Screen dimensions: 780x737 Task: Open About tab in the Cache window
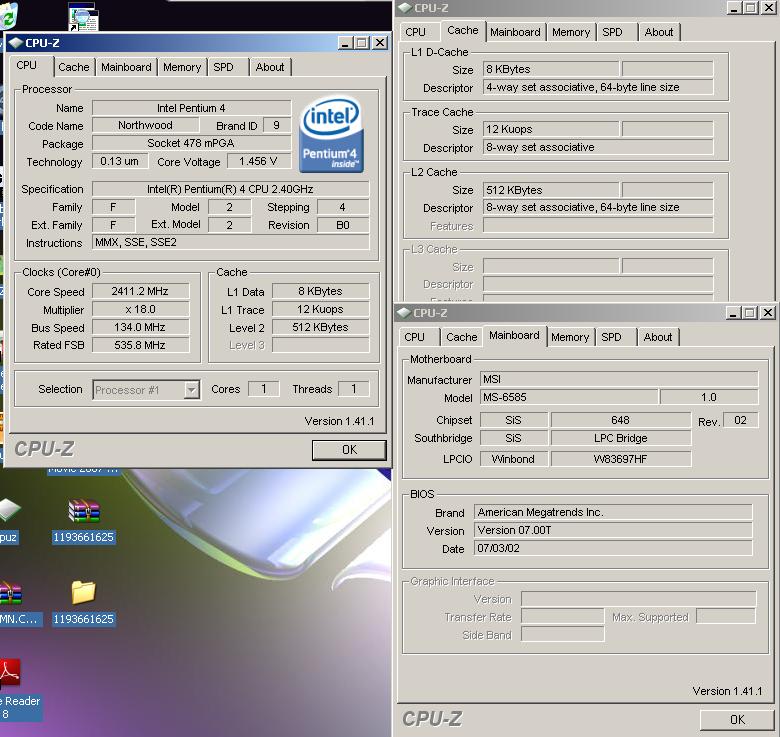[659, 32]
